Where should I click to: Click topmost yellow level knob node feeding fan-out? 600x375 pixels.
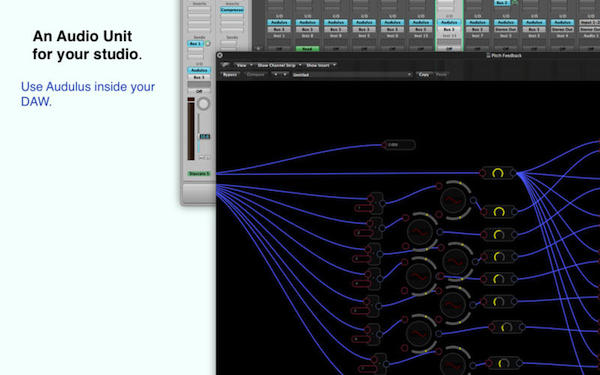tap(497, 173)
